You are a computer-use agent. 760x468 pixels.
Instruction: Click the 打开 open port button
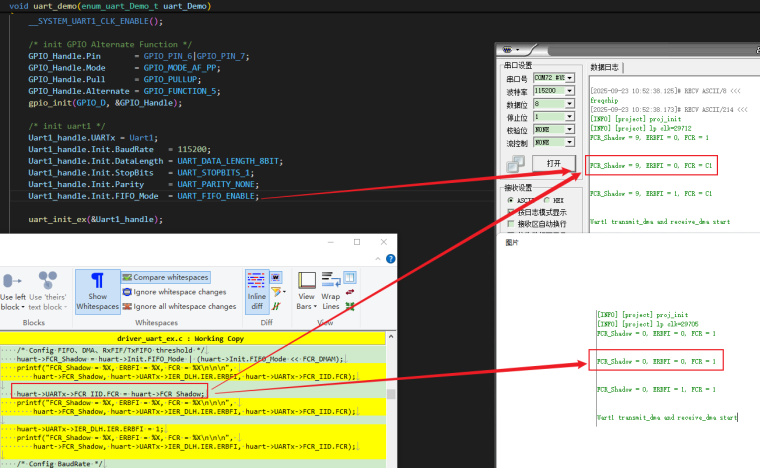pyautogui.click(x=554, y=164)
